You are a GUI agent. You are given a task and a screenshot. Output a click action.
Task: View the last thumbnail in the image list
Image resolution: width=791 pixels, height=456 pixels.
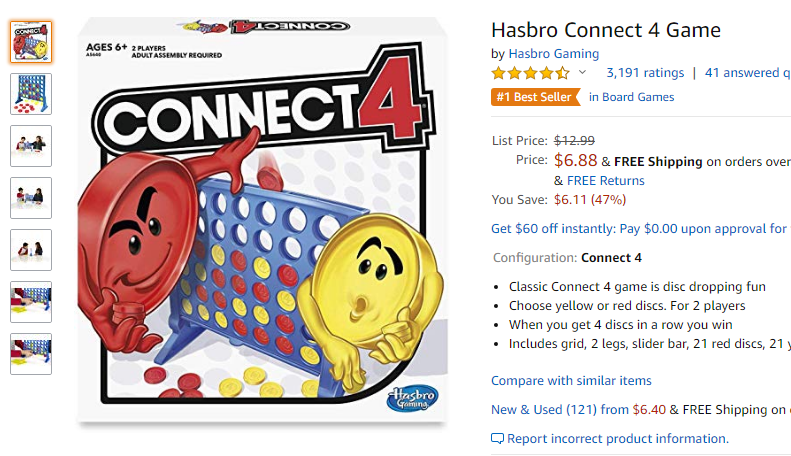[x=31, y=354]
